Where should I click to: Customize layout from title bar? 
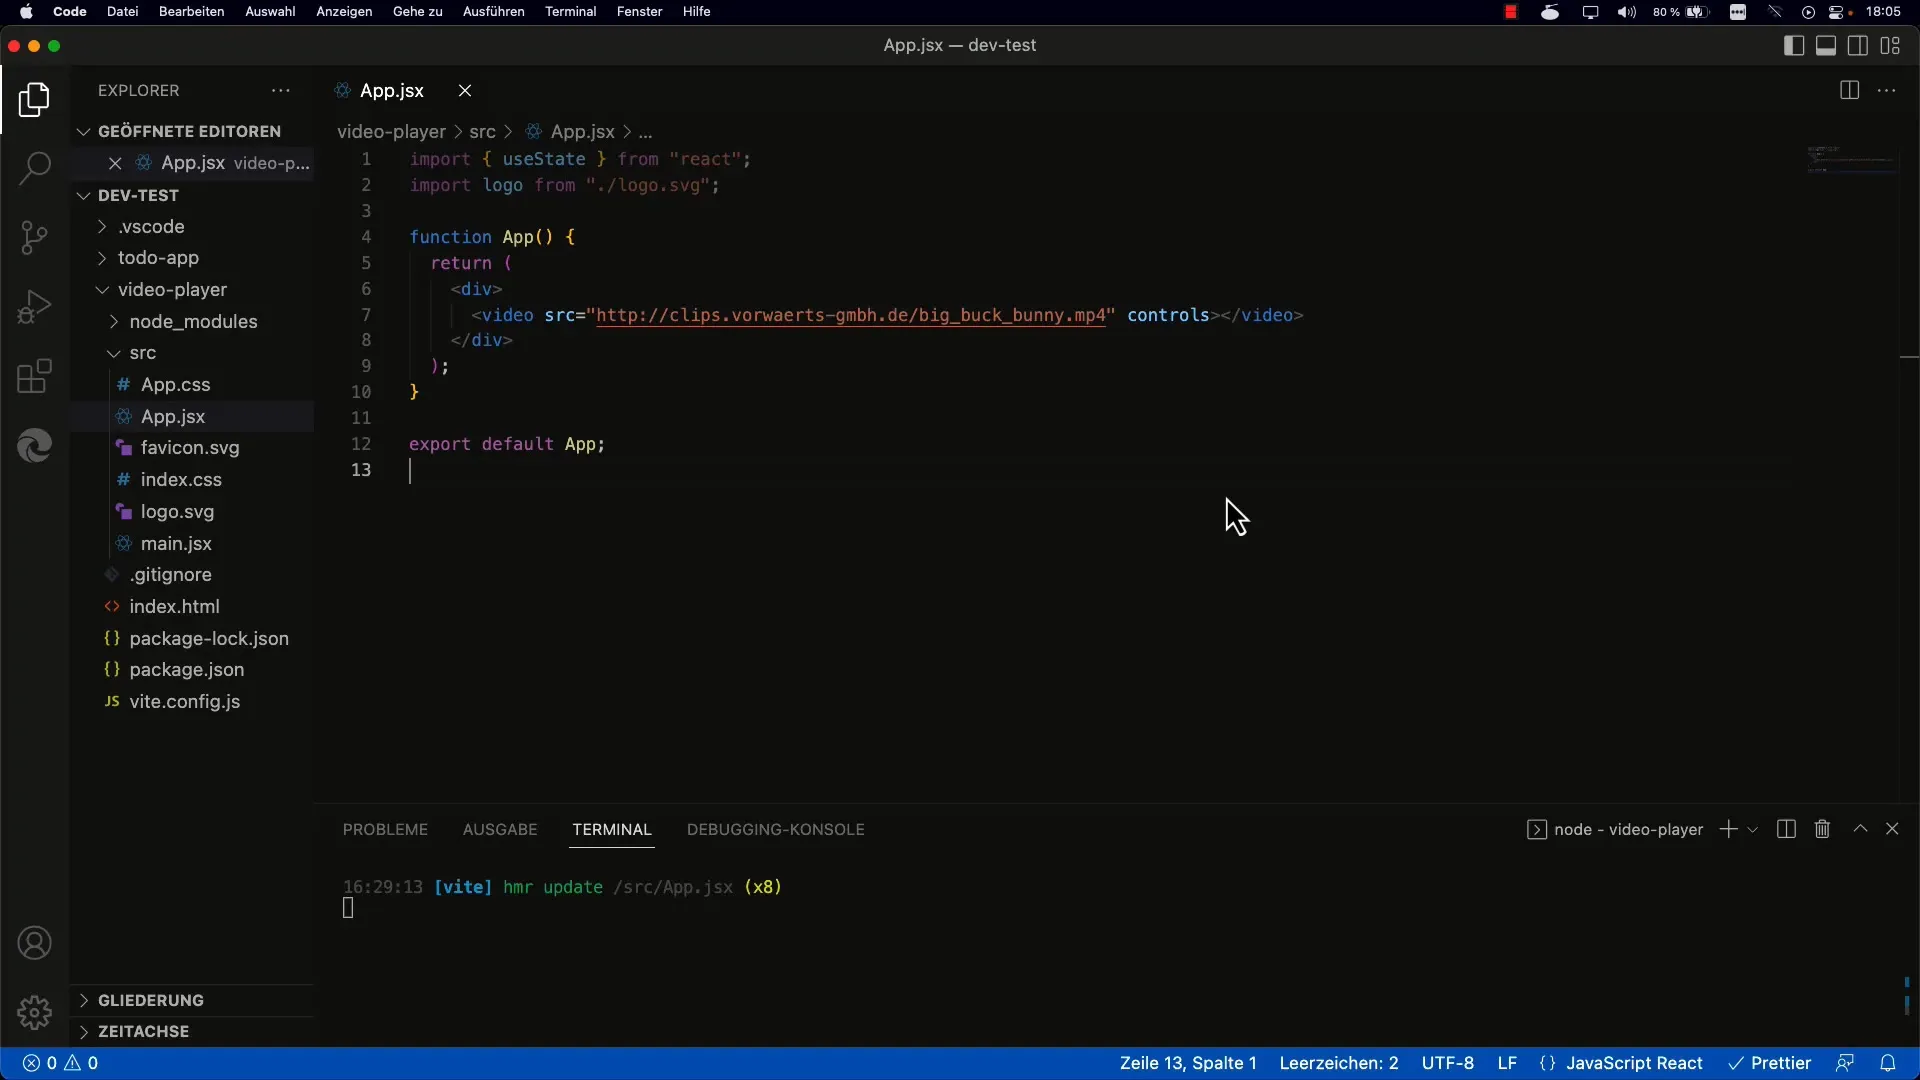[1890, 45]
